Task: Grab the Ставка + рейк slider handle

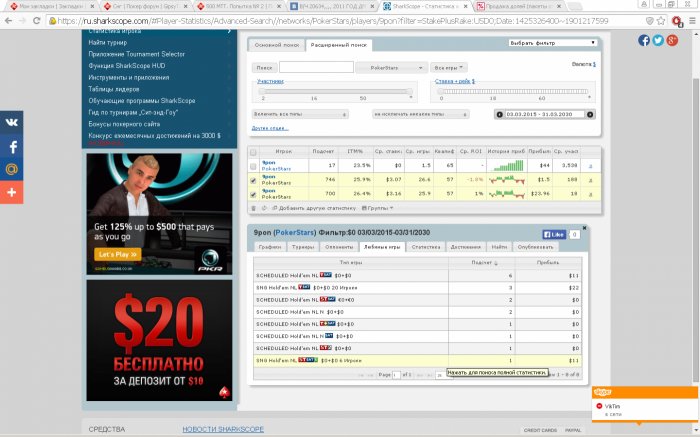Action: click(441, 91)
